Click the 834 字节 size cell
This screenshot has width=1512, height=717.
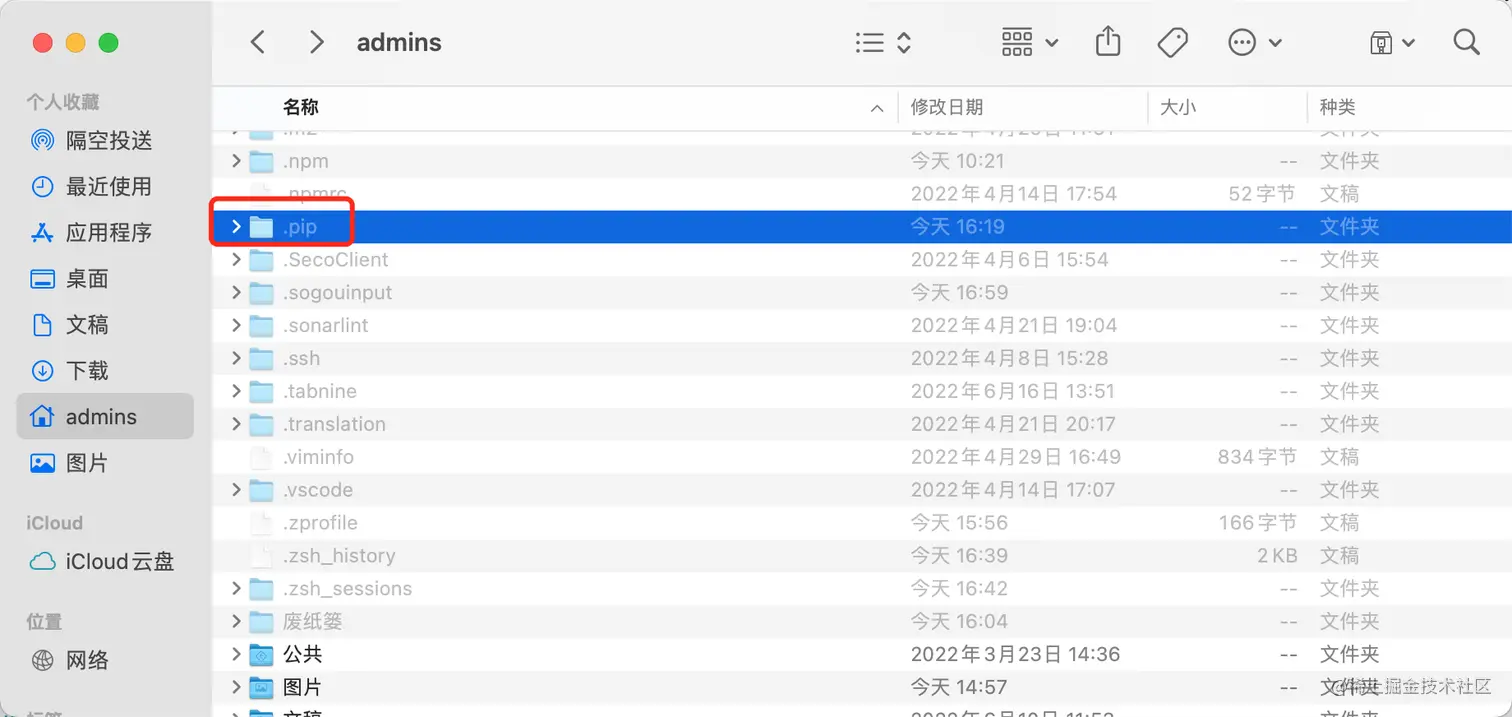1257,457
